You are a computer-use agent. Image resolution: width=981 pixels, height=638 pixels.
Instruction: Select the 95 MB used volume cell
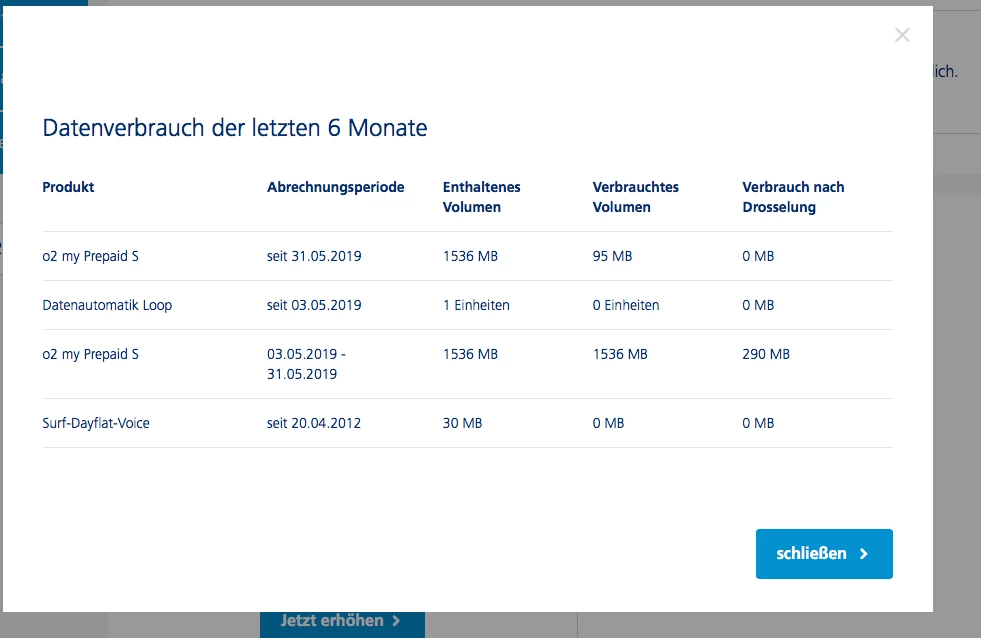click(x=612, y=256)
